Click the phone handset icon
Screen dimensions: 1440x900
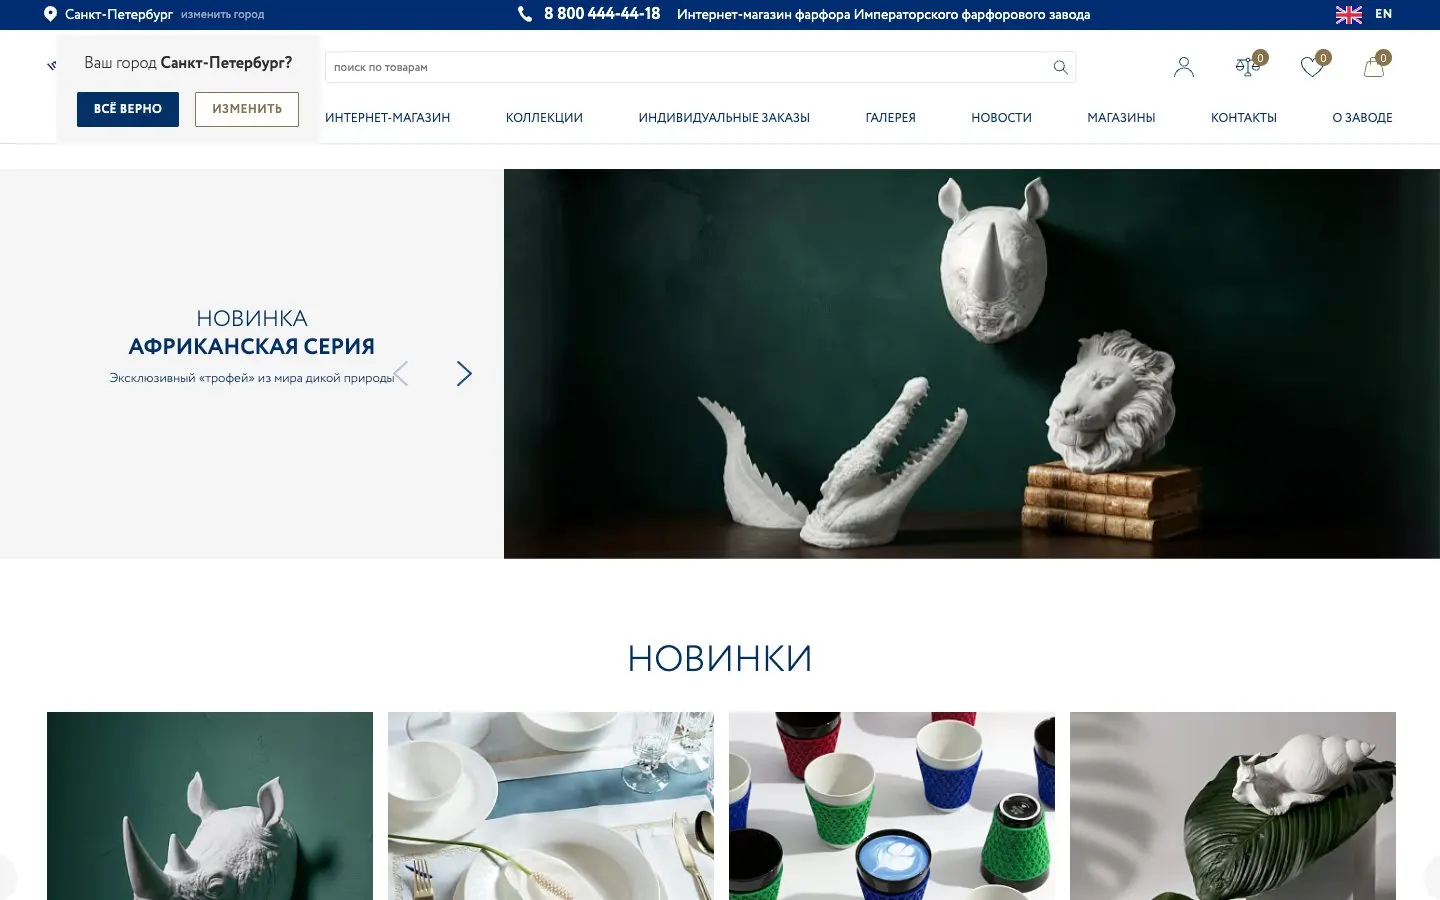click(x=525, y=14)
